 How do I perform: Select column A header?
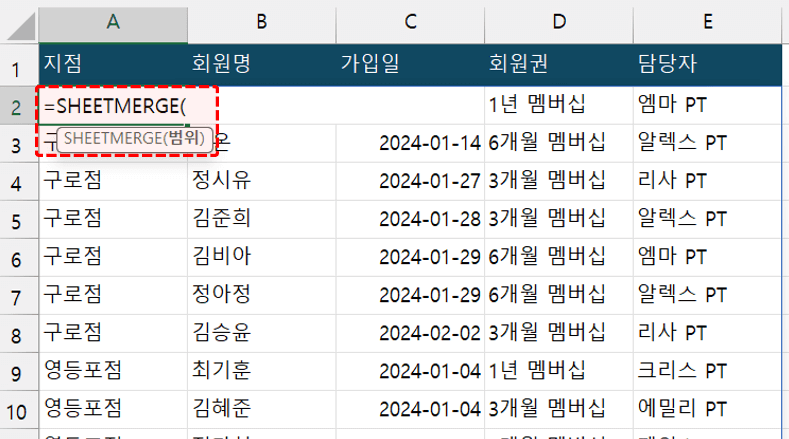point(113,22)
